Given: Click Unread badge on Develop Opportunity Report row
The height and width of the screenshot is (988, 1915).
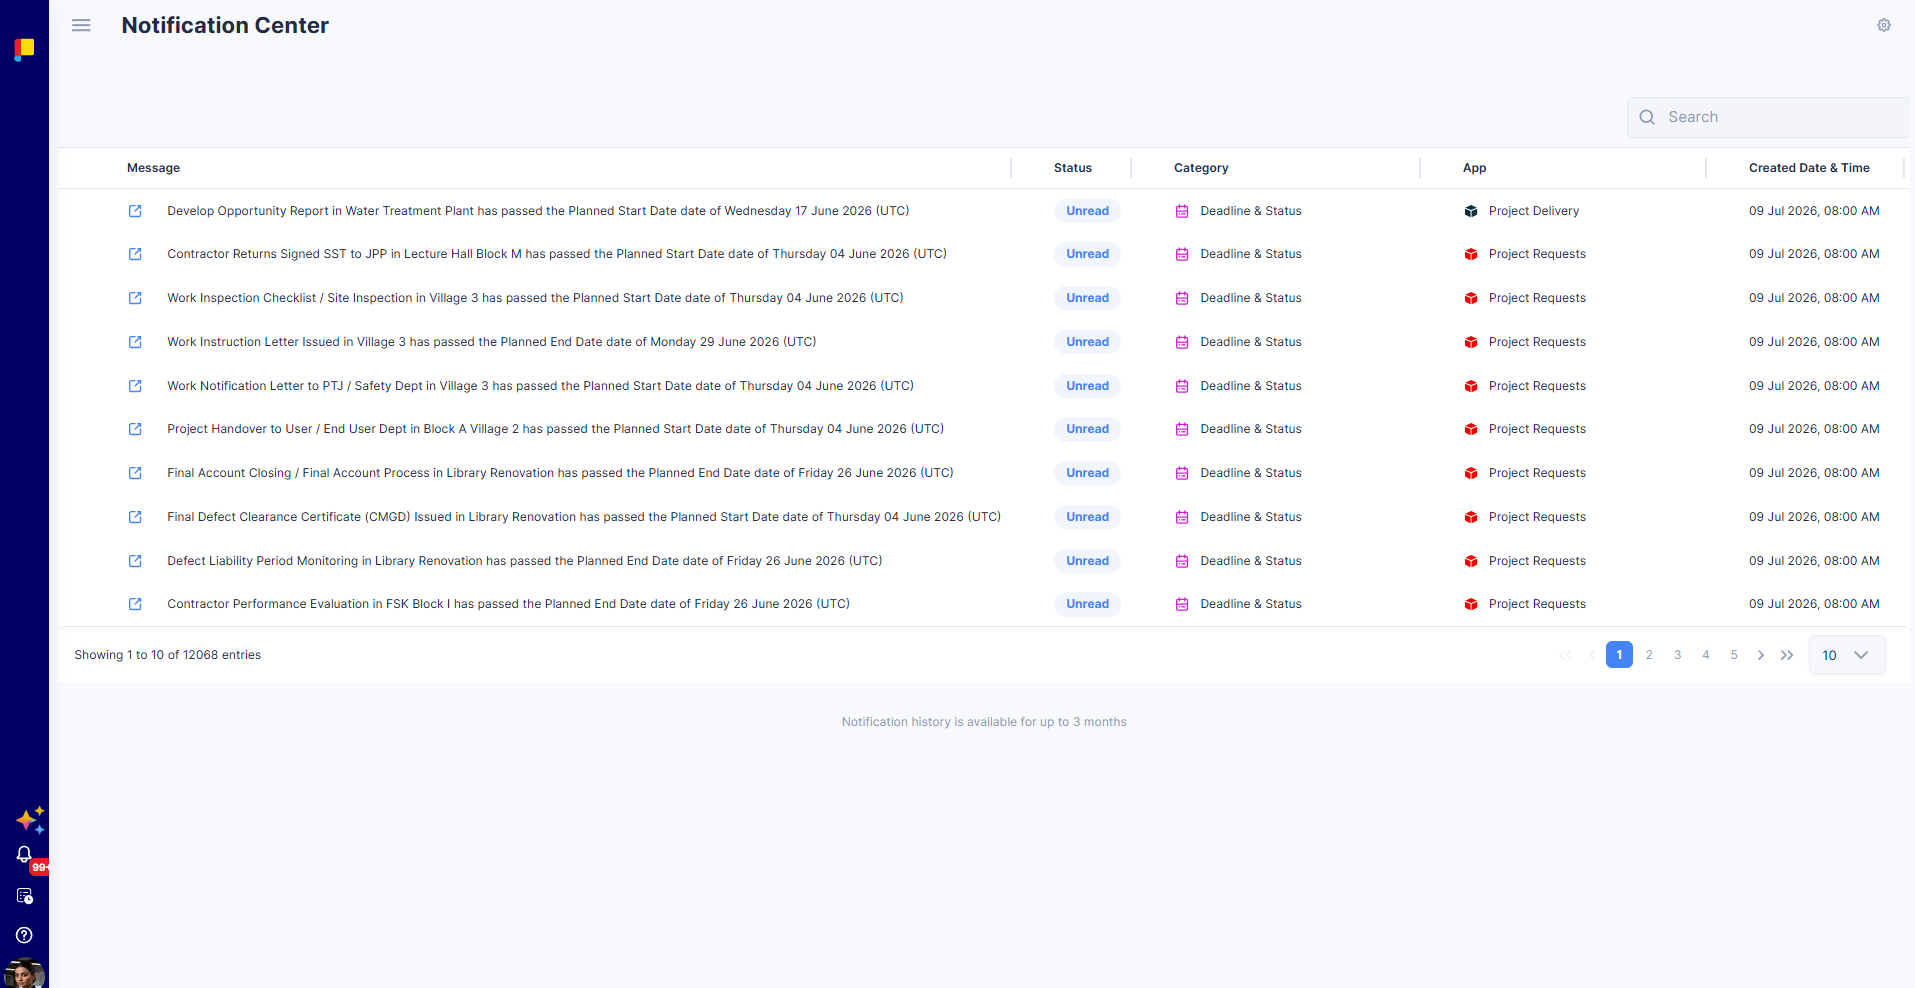Looking at the screenshot, I should point(1087,211).
